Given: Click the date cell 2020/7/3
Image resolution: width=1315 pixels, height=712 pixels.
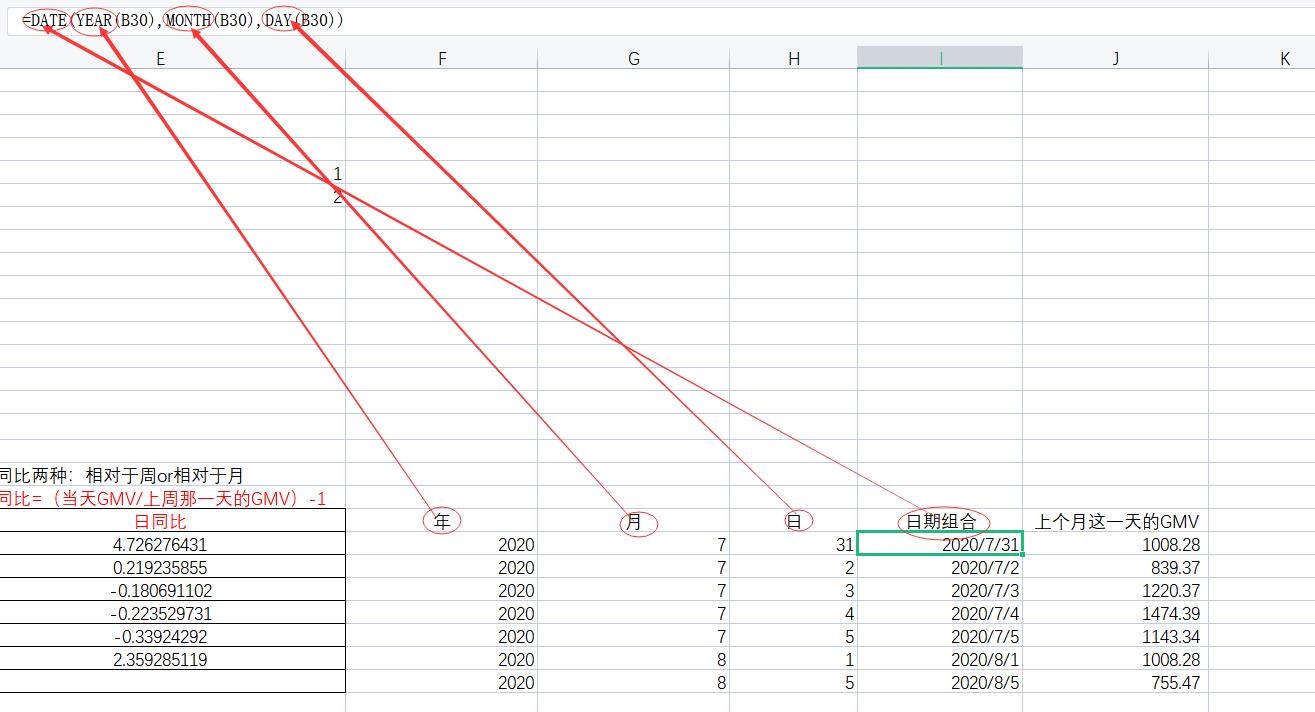Looking at the screenshot, I should 940,591.
